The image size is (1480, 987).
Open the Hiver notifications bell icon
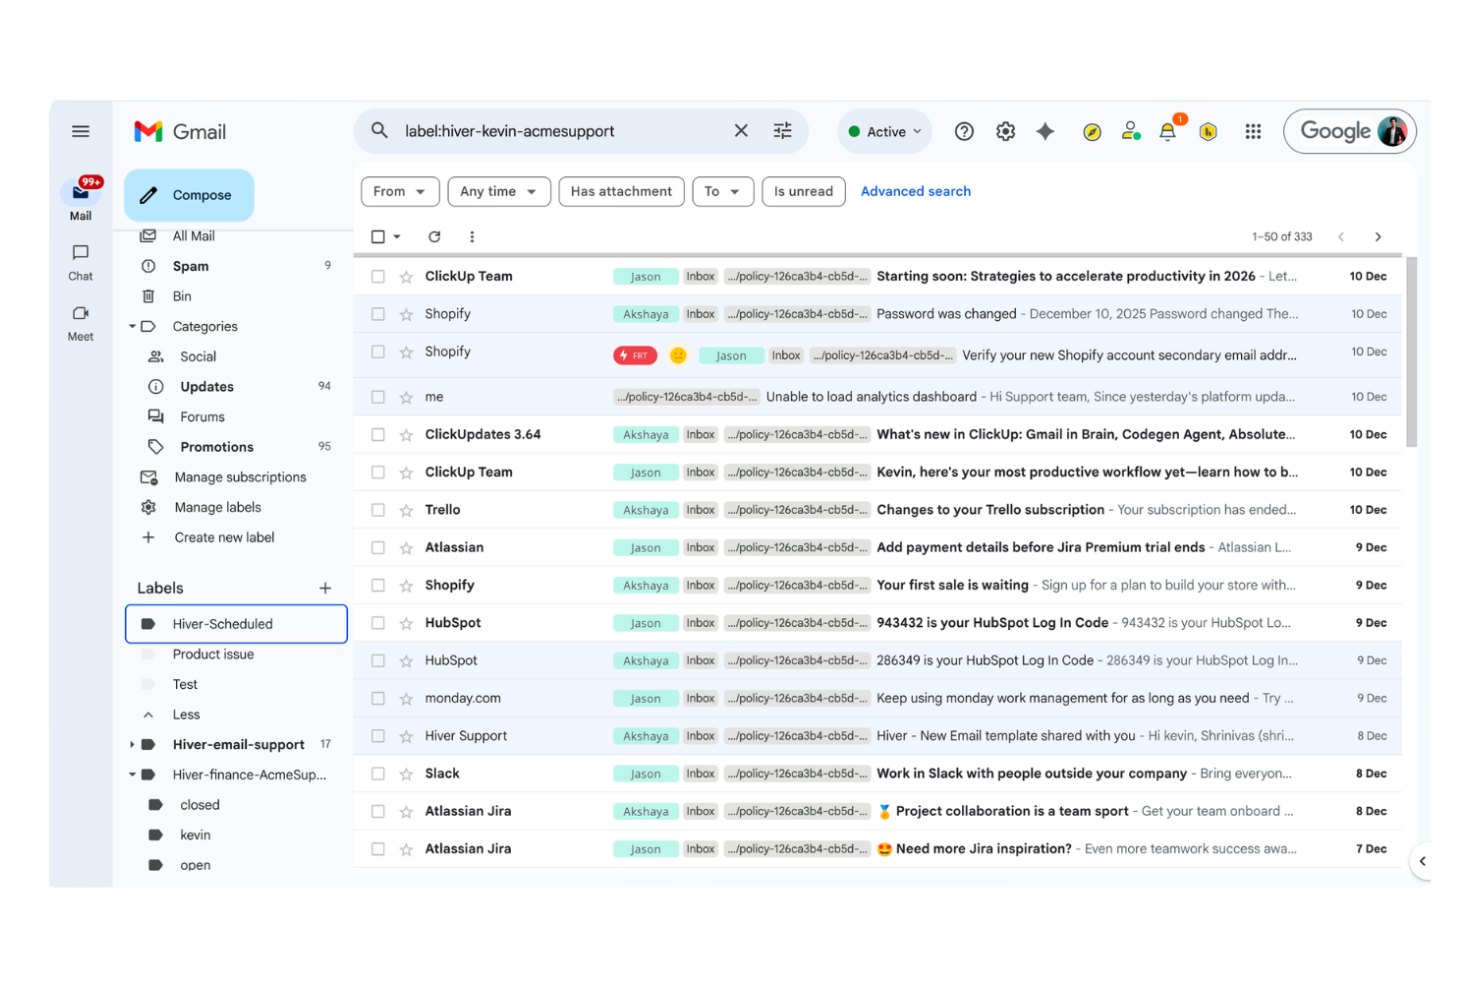tap(1168, 131)
